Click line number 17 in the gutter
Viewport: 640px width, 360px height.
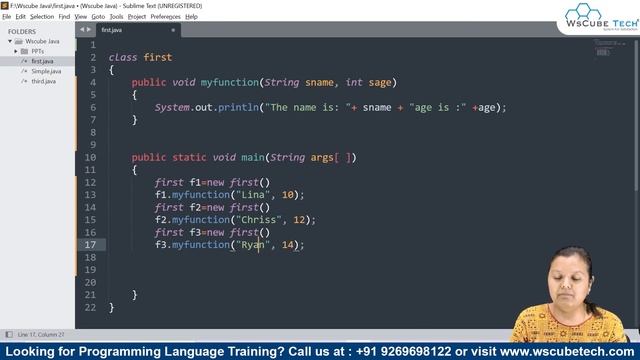click(x=90, y=245)
